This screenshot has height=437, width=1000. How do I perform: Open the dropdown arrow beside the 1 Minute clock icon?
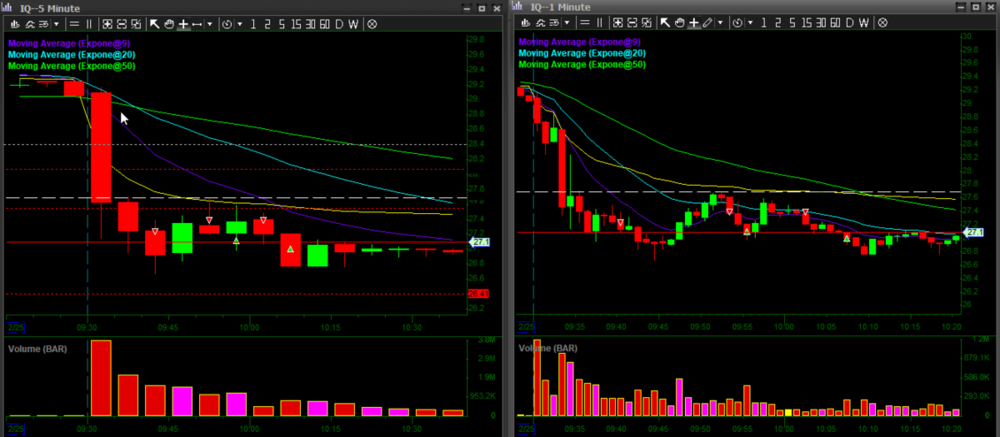[x=750, y=23]
